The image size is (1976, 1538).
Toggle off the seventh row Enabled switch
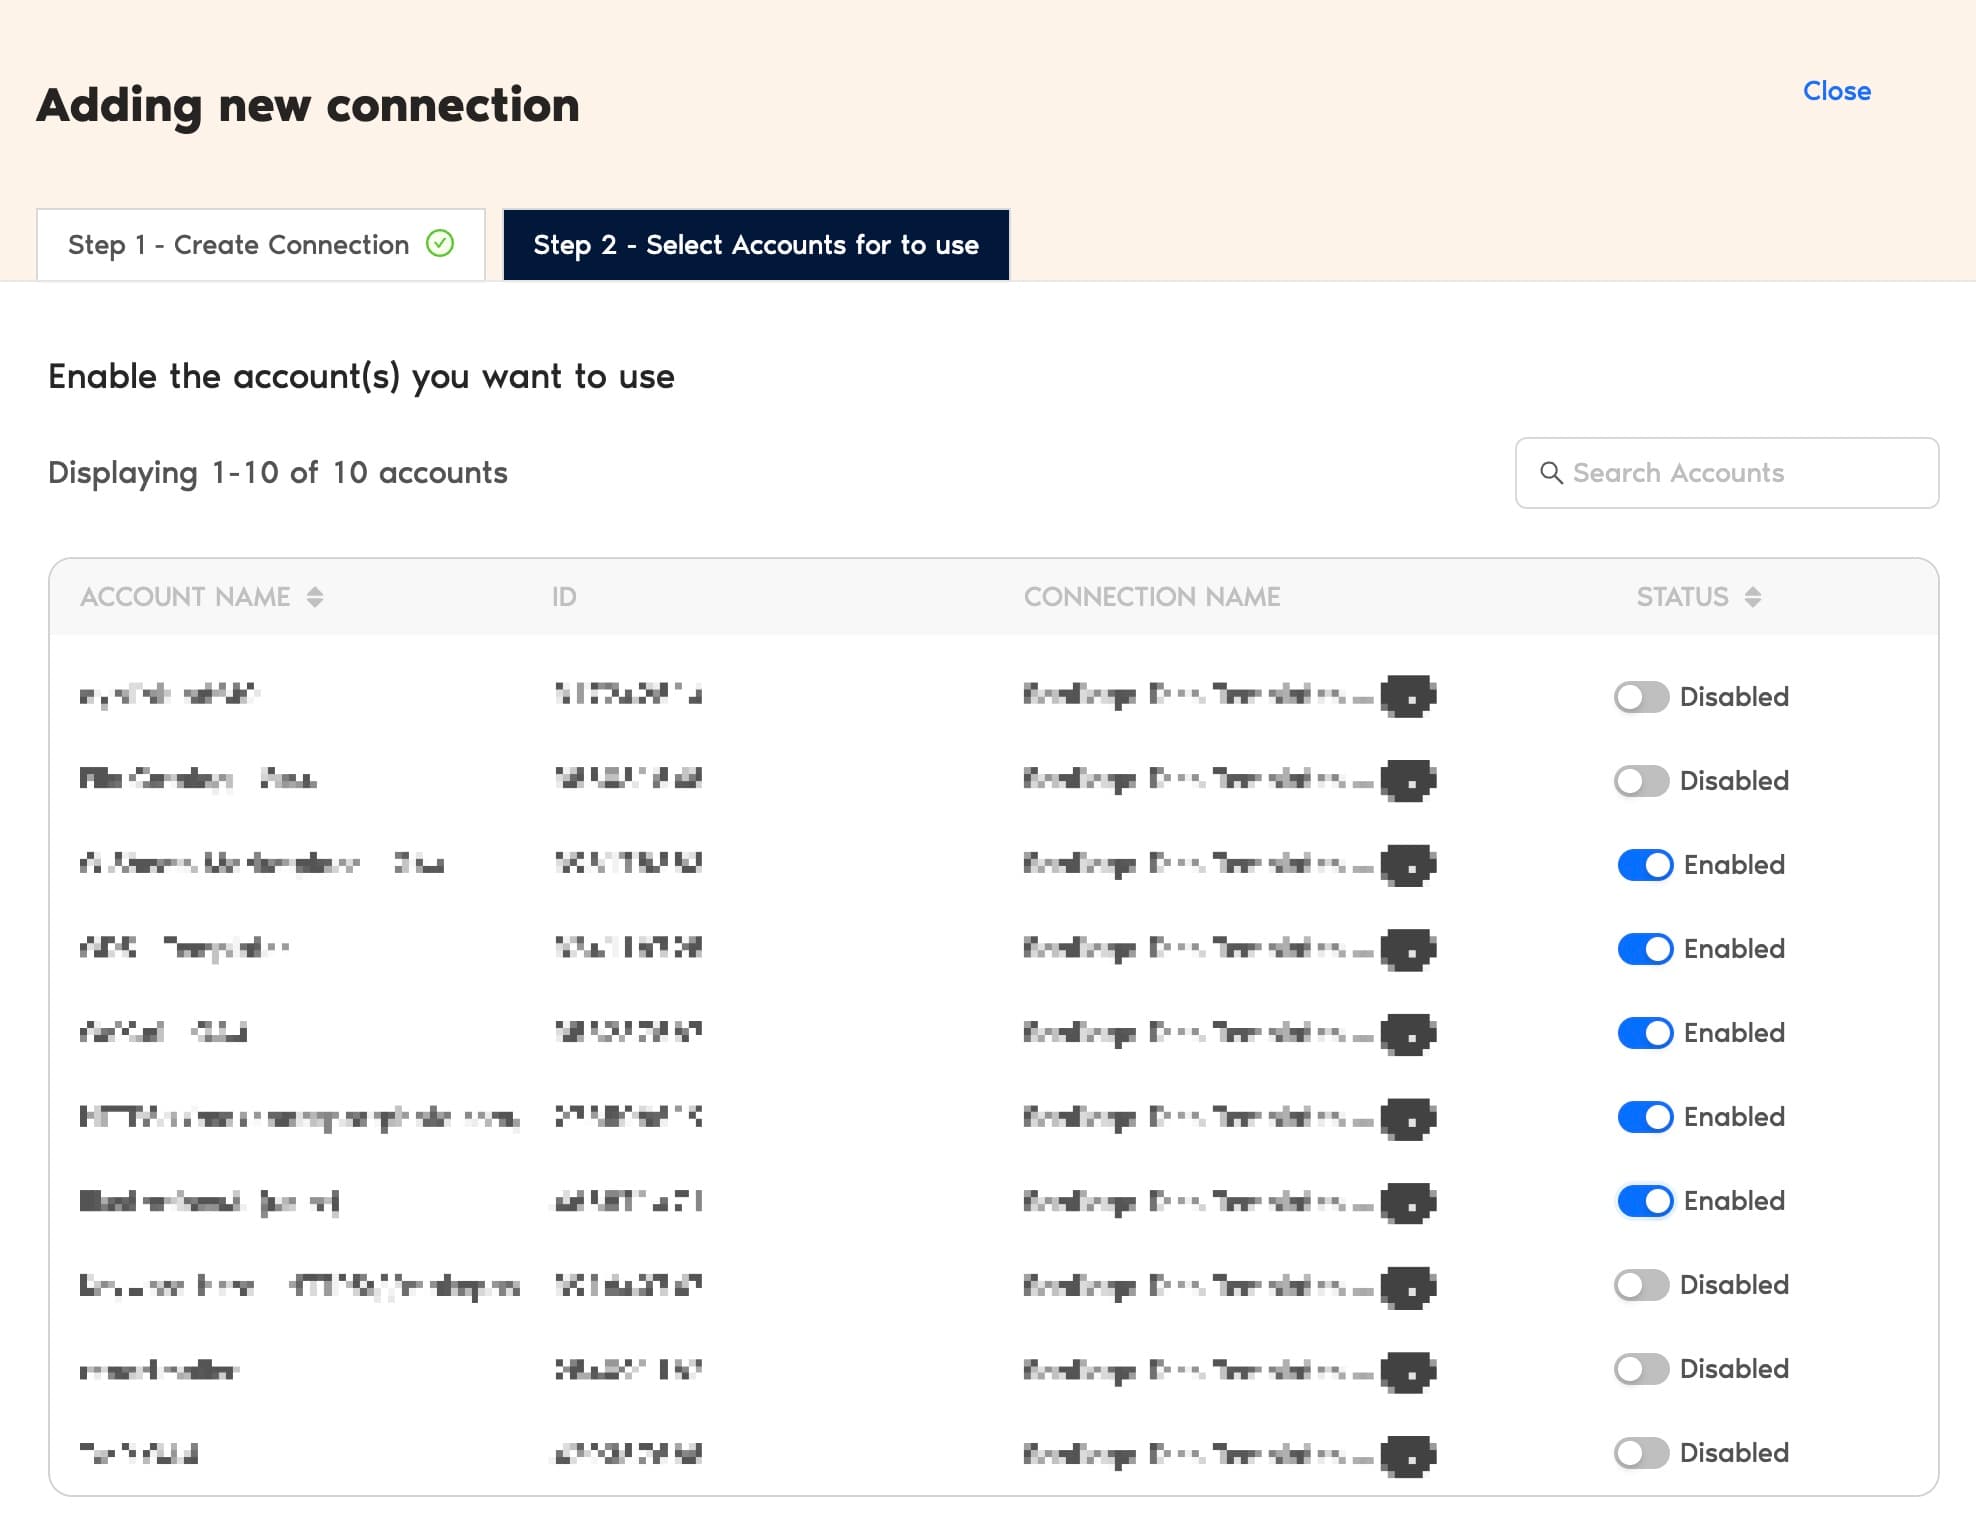pyautogui.click(x=1645, y=1201)
